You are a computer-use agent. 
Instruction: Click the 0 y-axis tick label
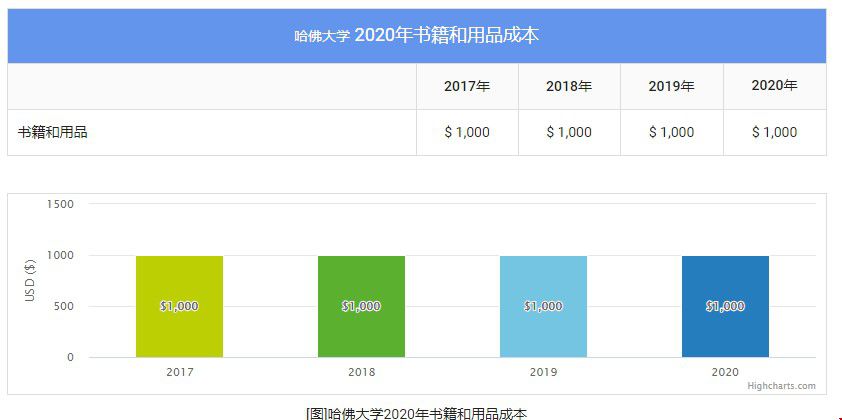point(70,357)
